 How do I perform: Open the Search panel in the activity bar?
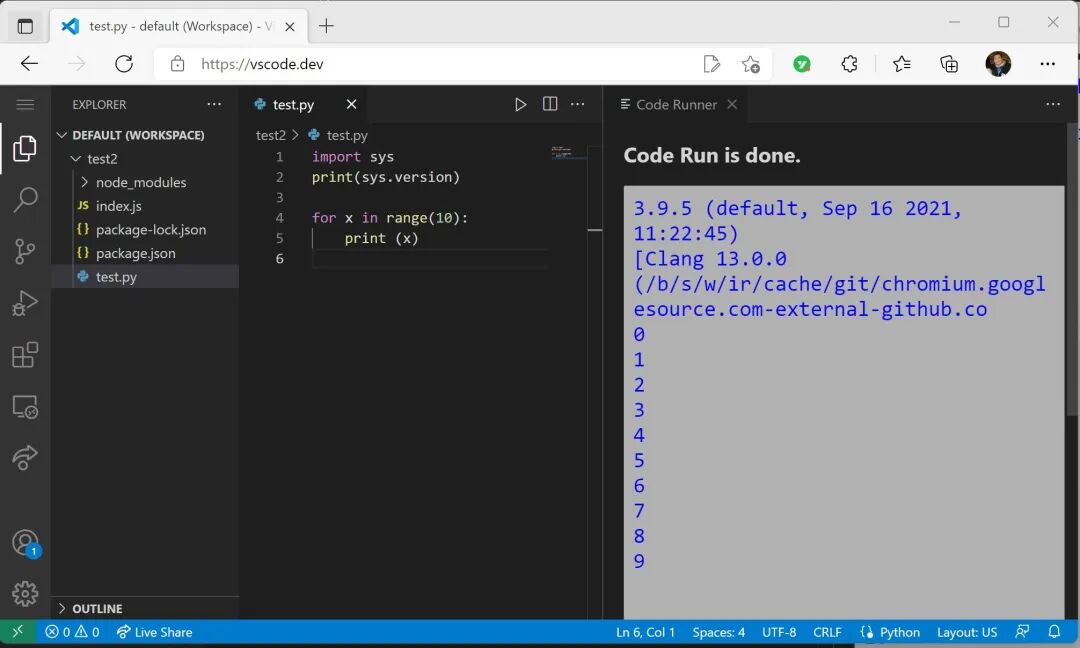(25, 200)
